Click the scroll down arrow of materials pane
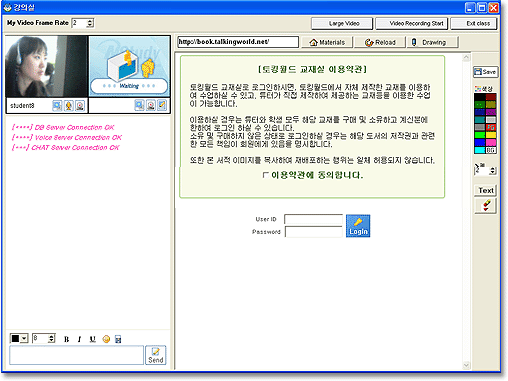Screen dimensions: 508x381 click(x=466, y=365)
